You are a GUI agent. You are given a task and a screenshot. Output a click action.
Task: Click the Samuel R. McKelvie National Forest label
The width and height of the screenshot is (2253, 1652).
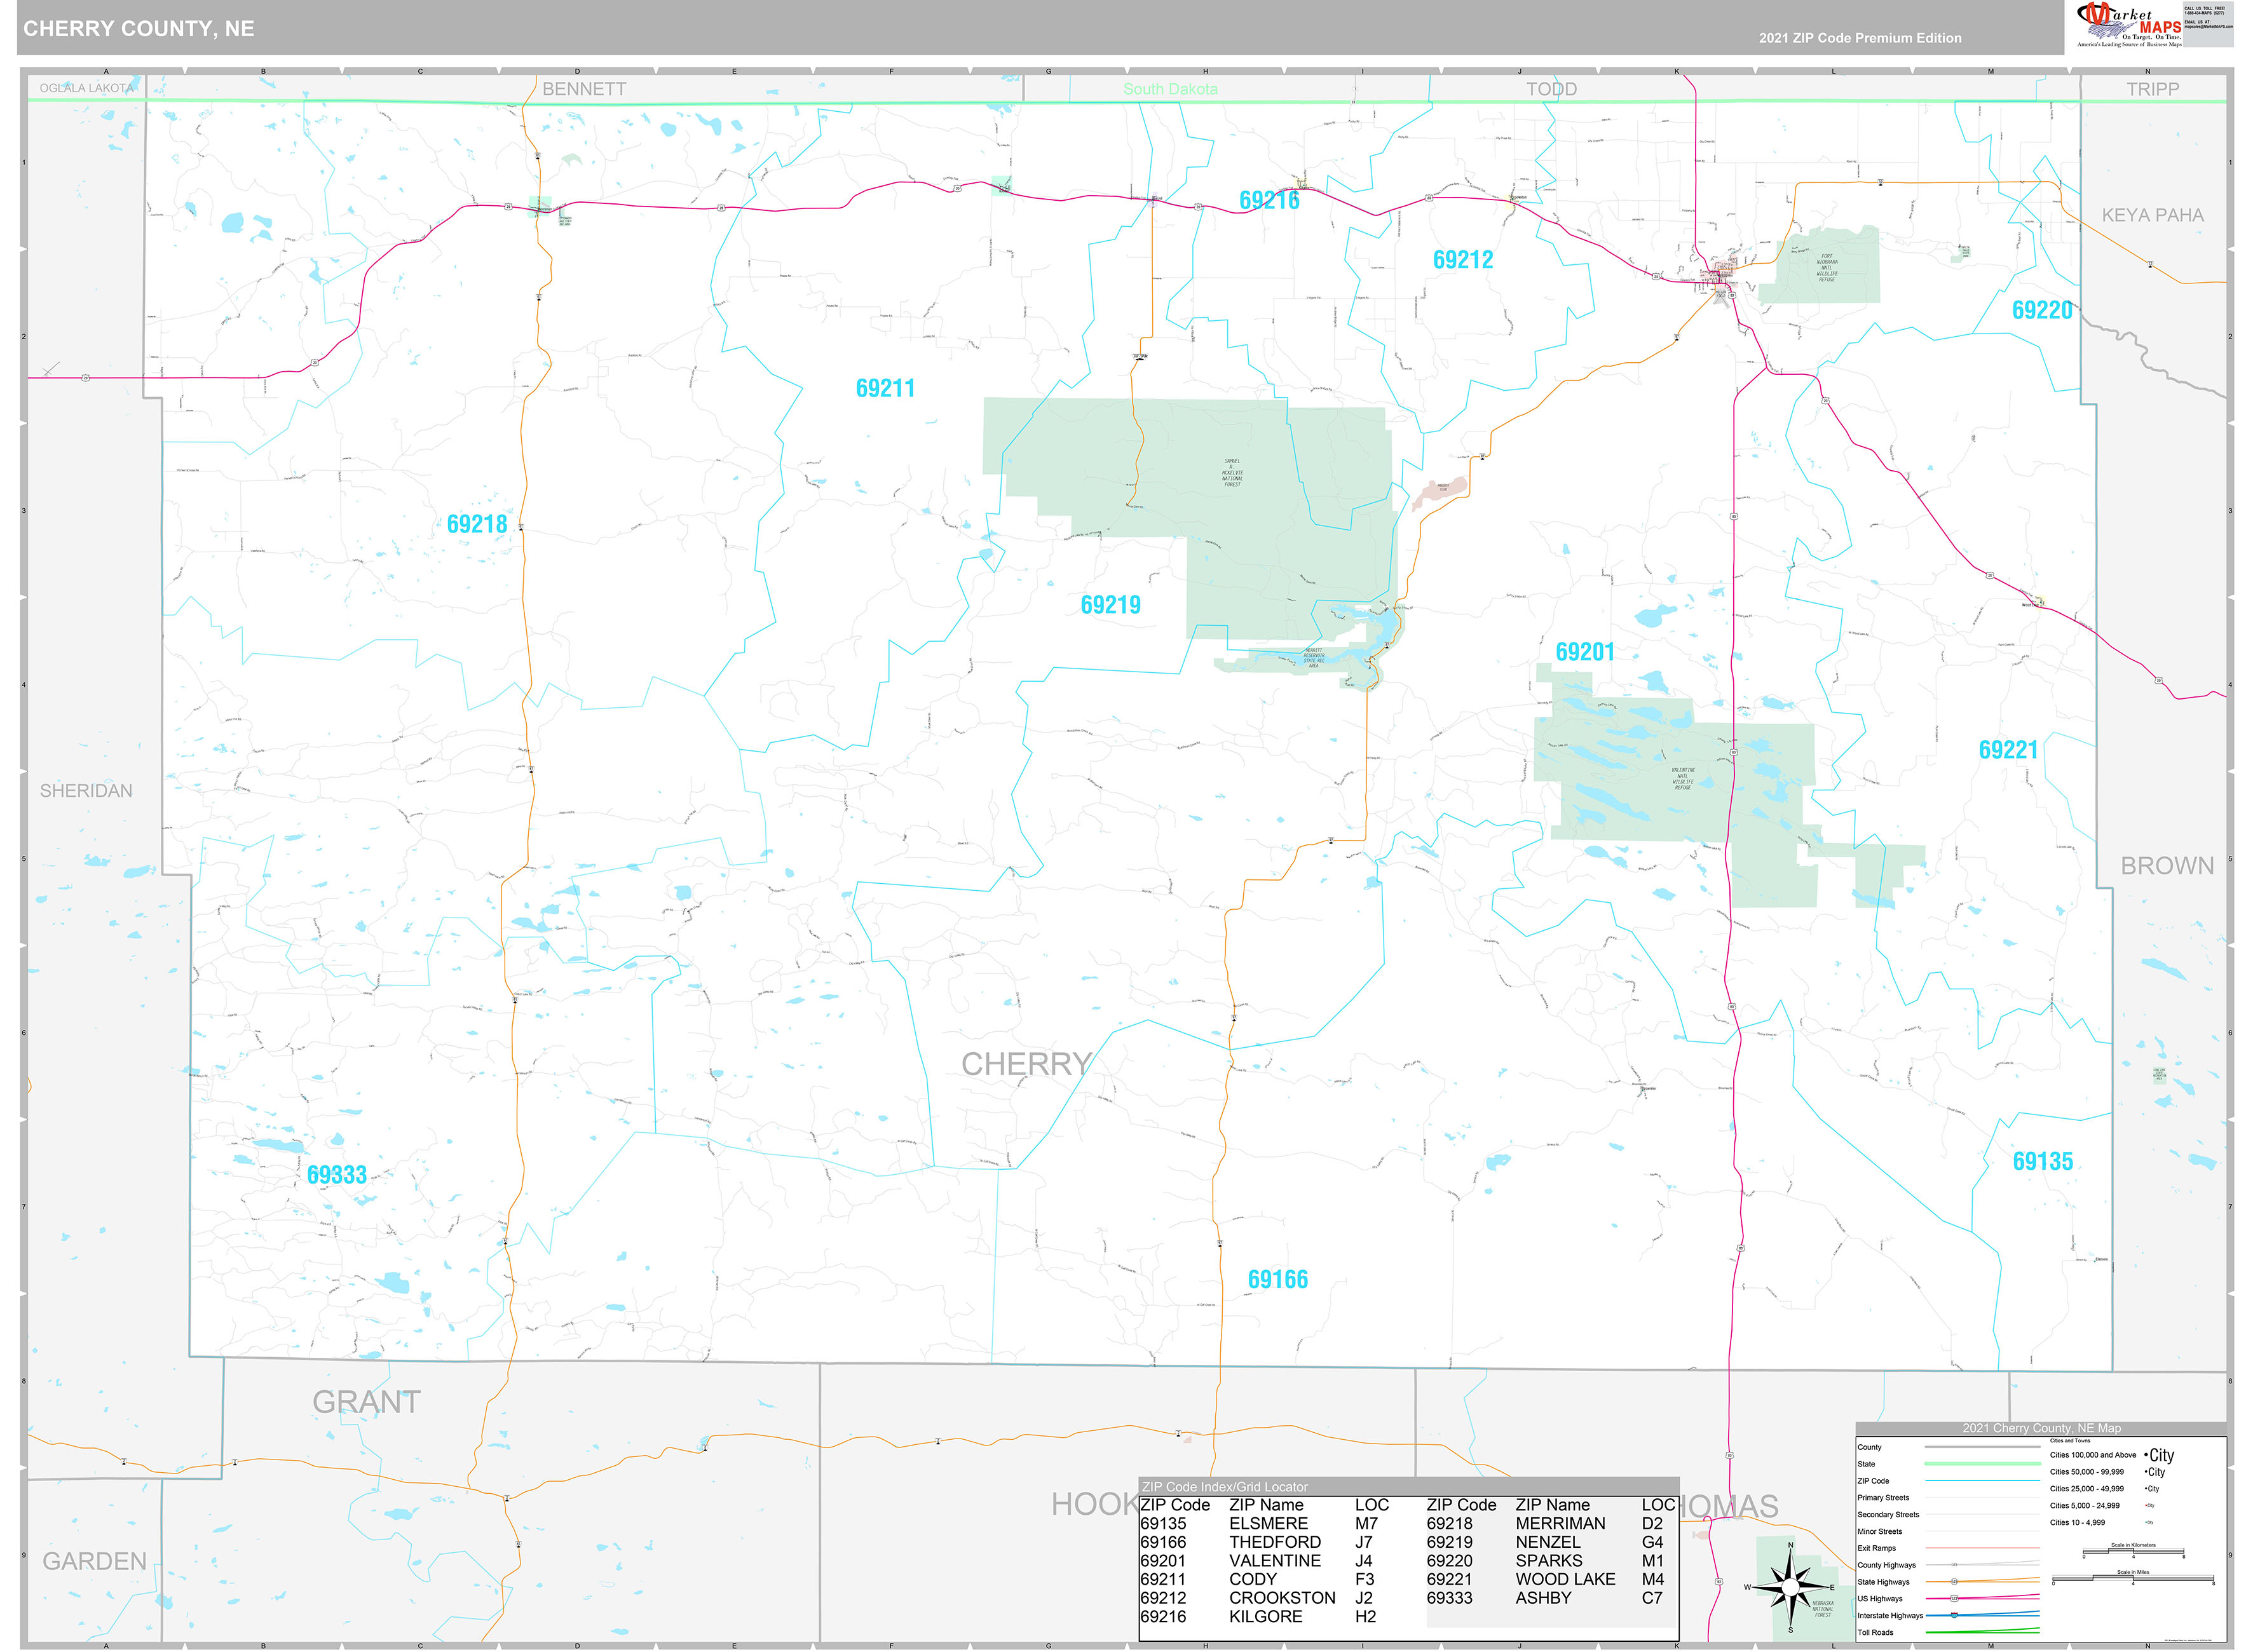[x=1232, y=473]
